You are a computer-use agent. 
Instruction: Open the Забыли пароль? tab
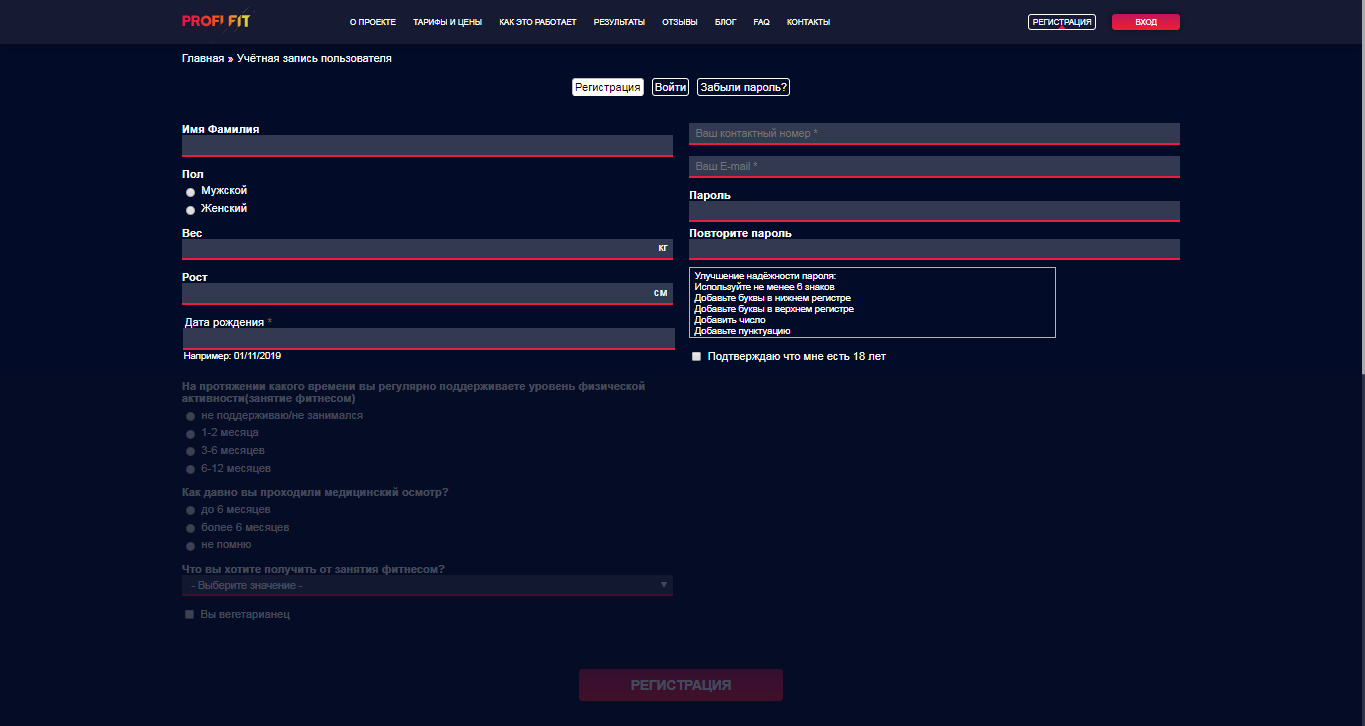pyautogui.click(x=743, y=87)
